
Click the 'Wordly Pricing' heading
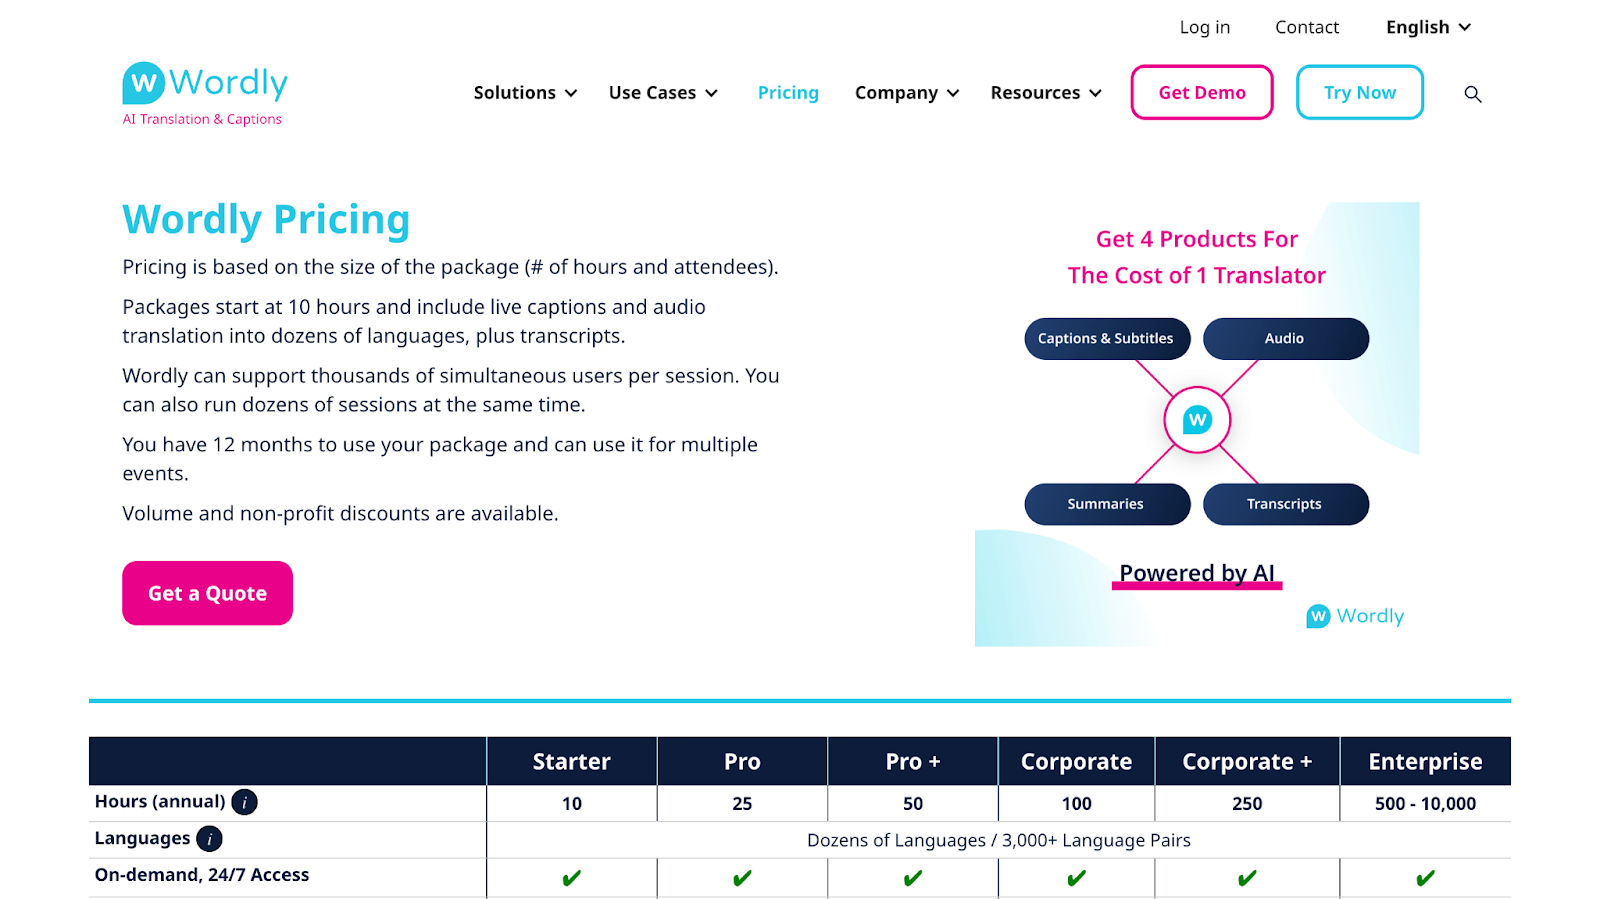tap(266, 220)
